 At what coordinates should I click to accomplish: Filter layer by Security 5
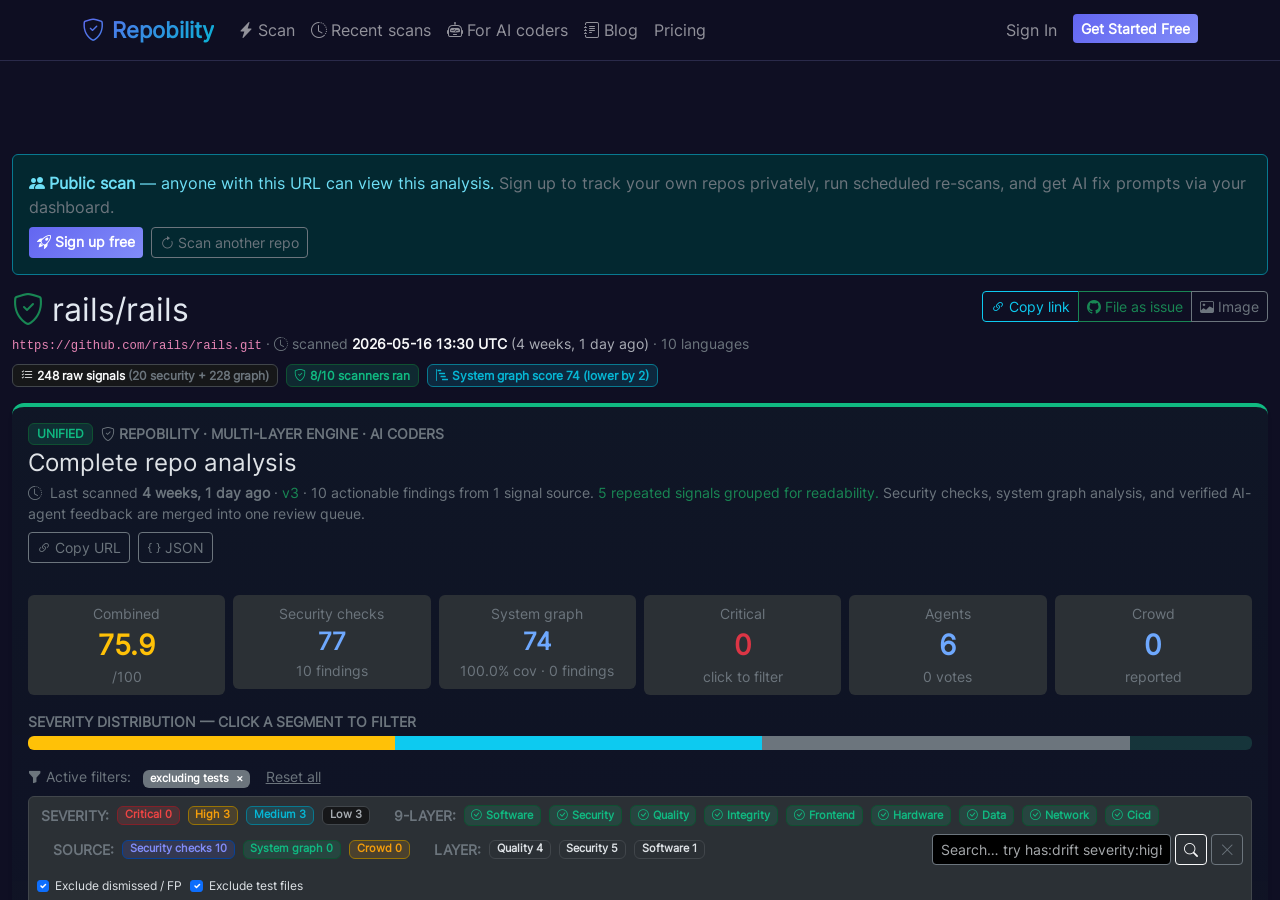point(592,849)
